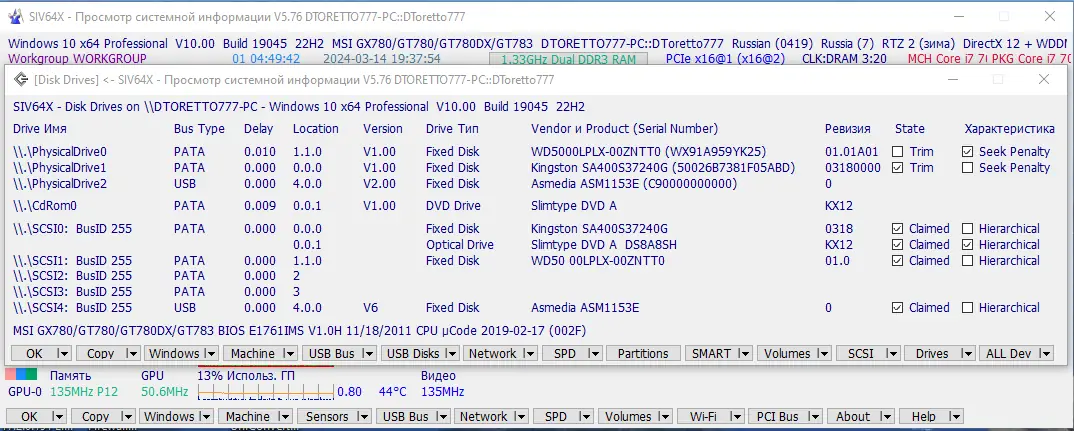Viewport: 1074px width, 431px height.
Task: Open the ALL Dev dropdown arrow
Action: coord(1045,354)
